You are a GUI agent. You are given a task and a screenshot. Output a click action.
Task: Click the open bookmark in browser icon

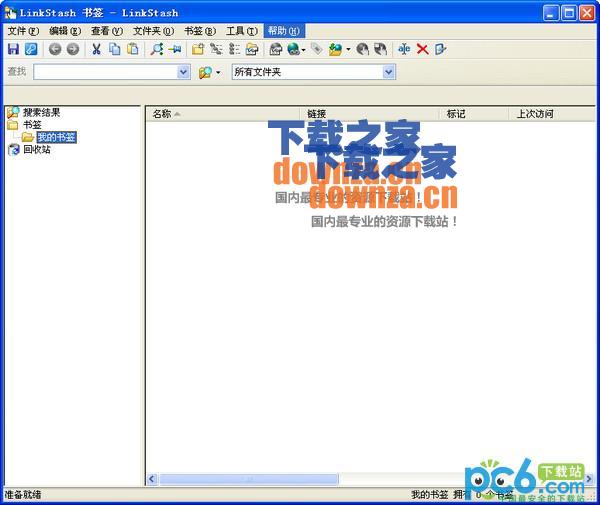(276, 49)
